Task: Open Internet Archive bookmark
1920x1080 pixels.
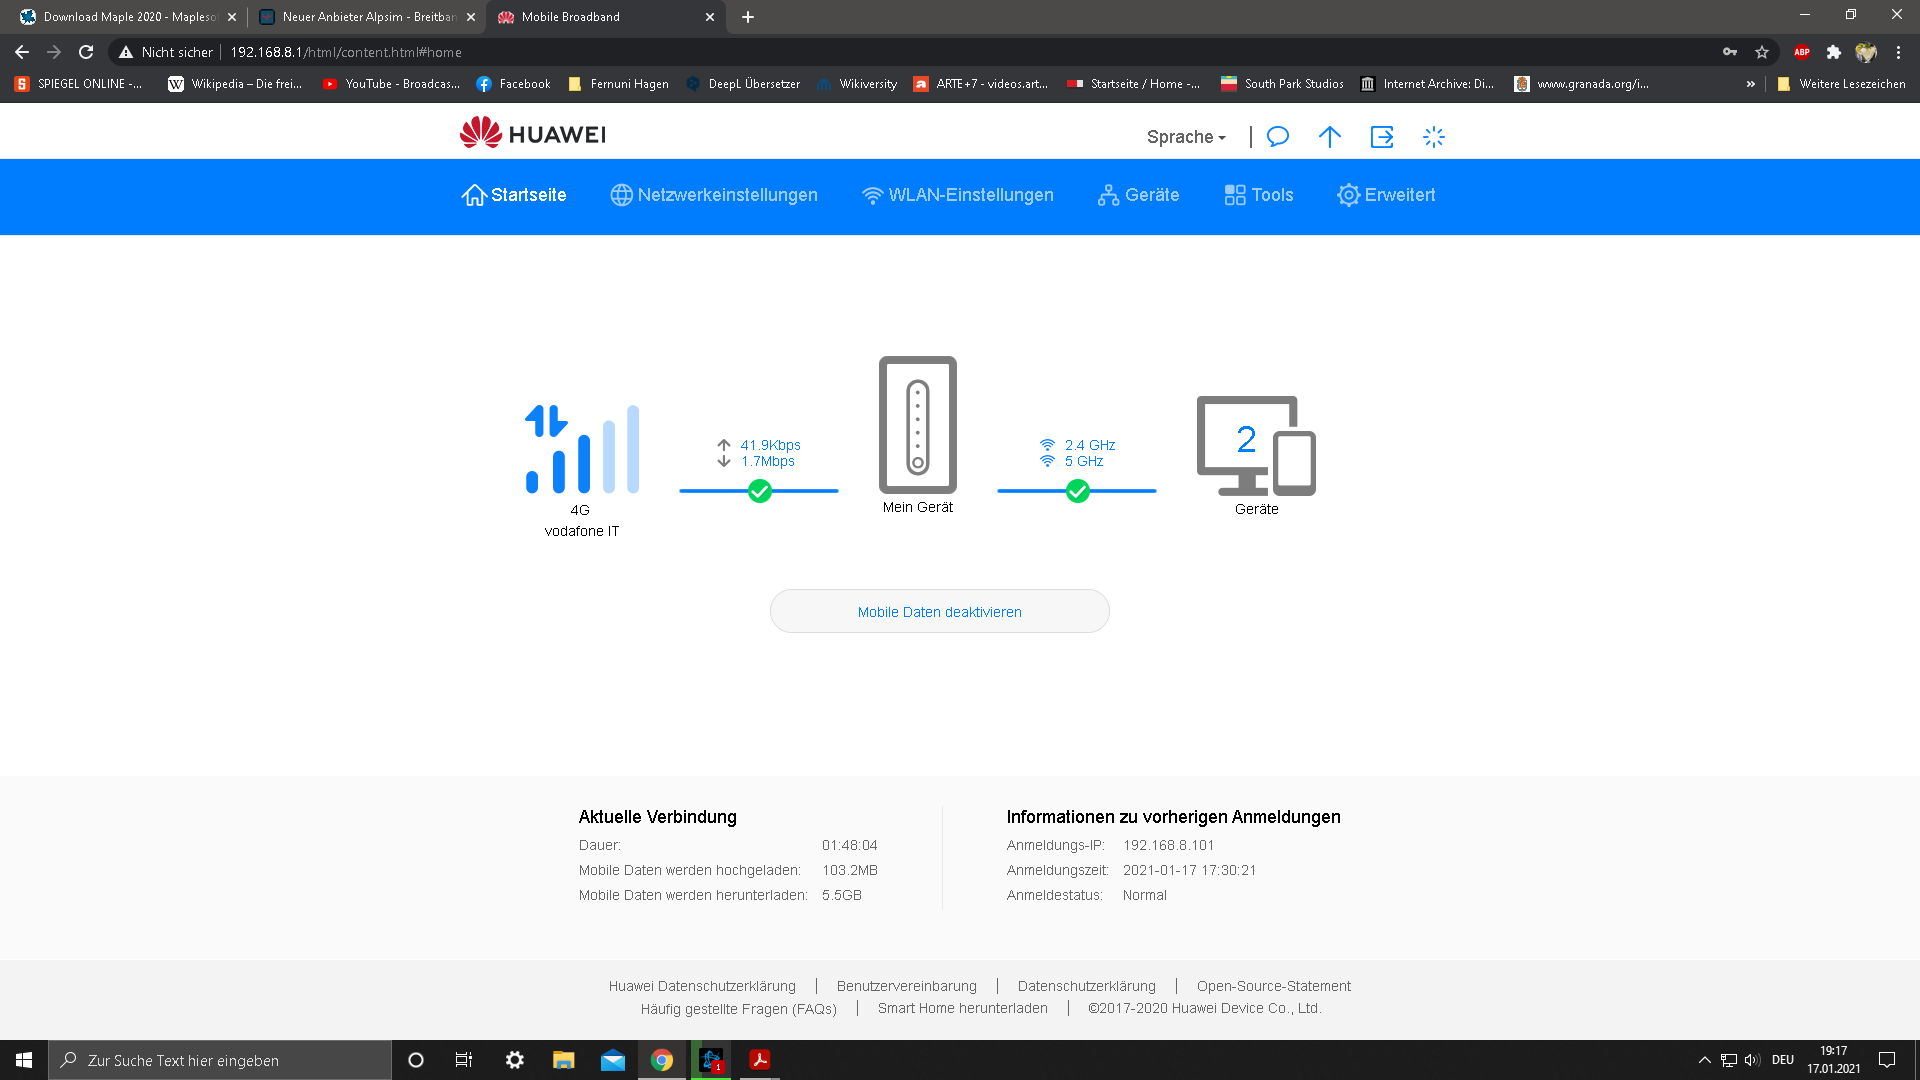Action: [x=1427, y=84]
